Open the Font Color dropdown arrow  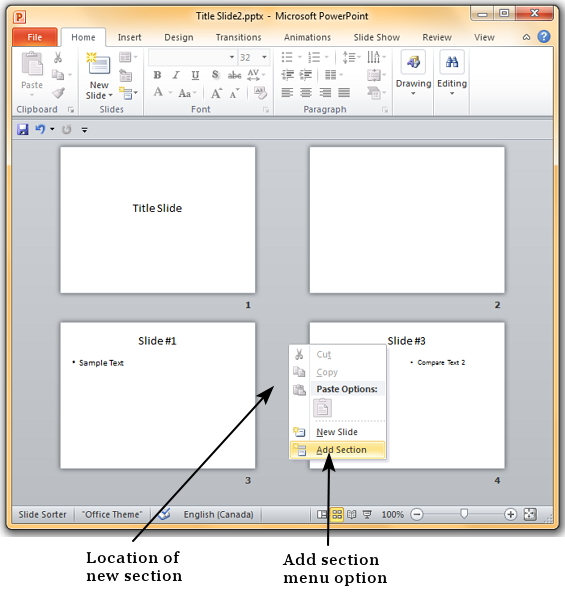(170, 93)
